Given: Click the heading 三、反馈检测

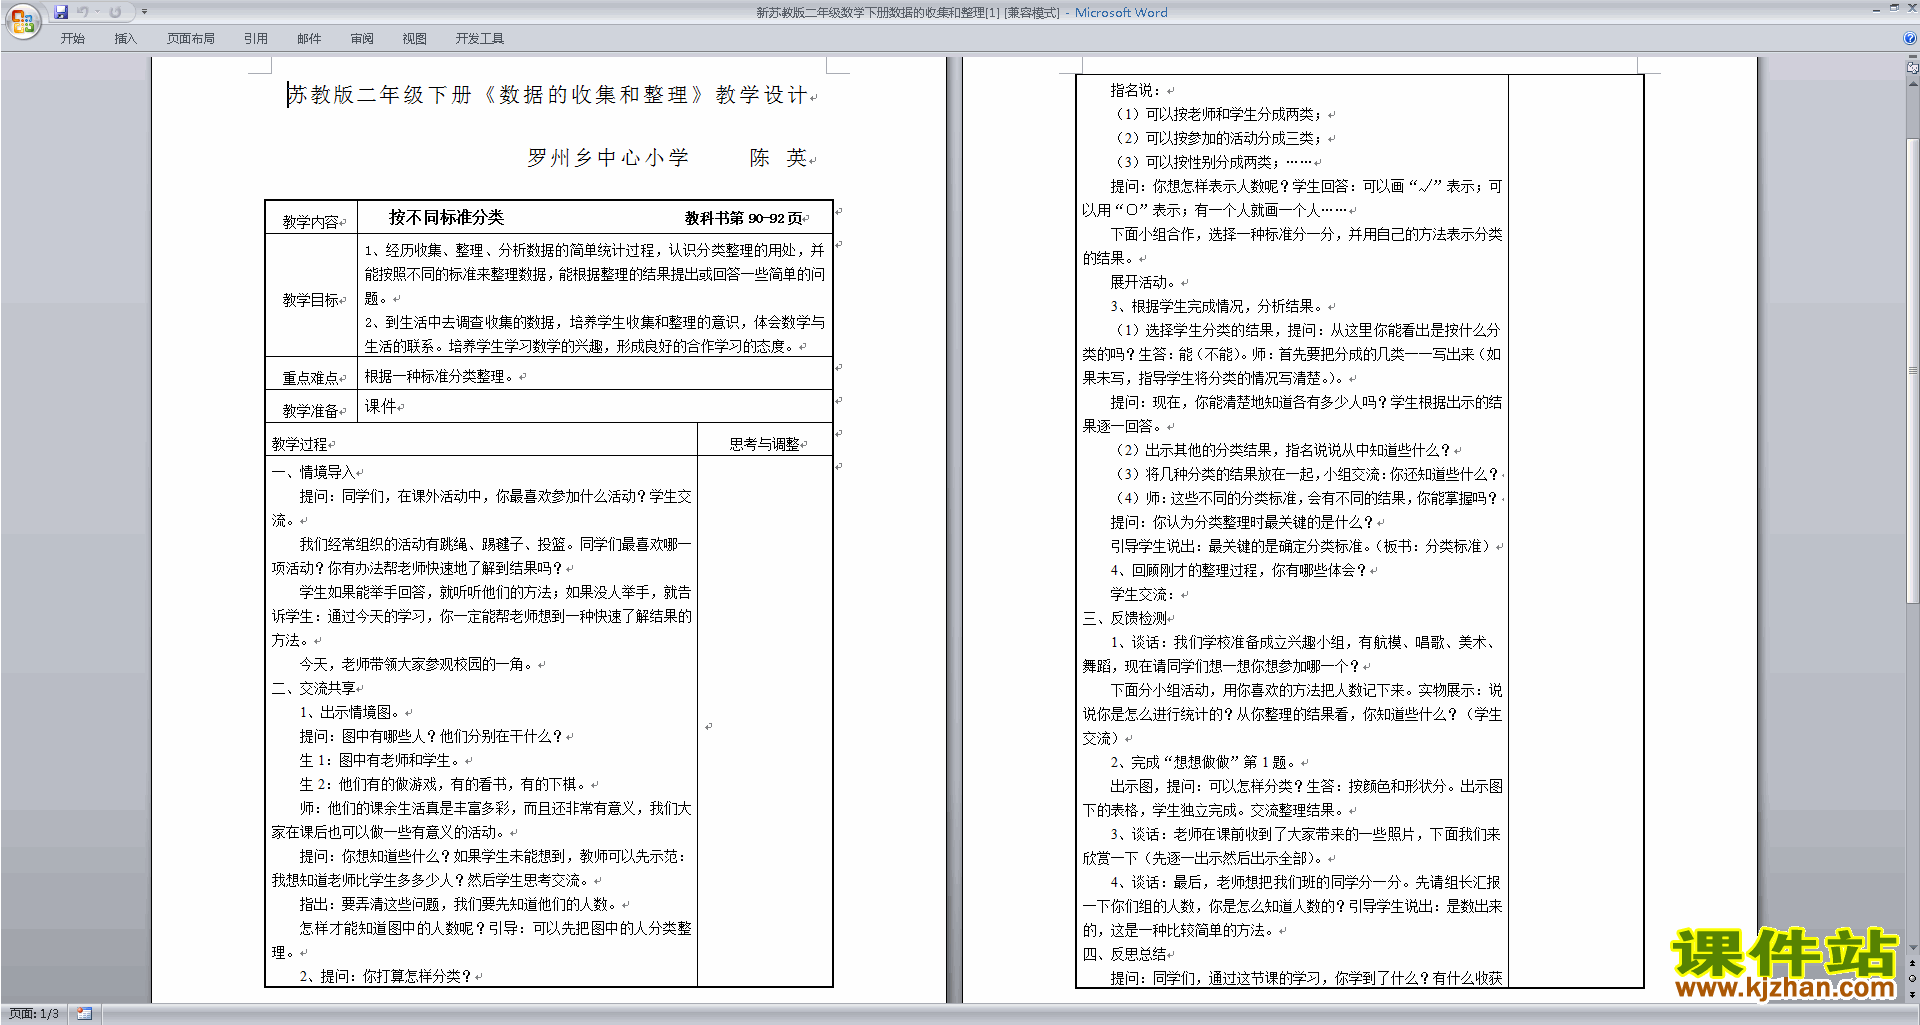Looking at the screenshot, I should click(1124, 618).
